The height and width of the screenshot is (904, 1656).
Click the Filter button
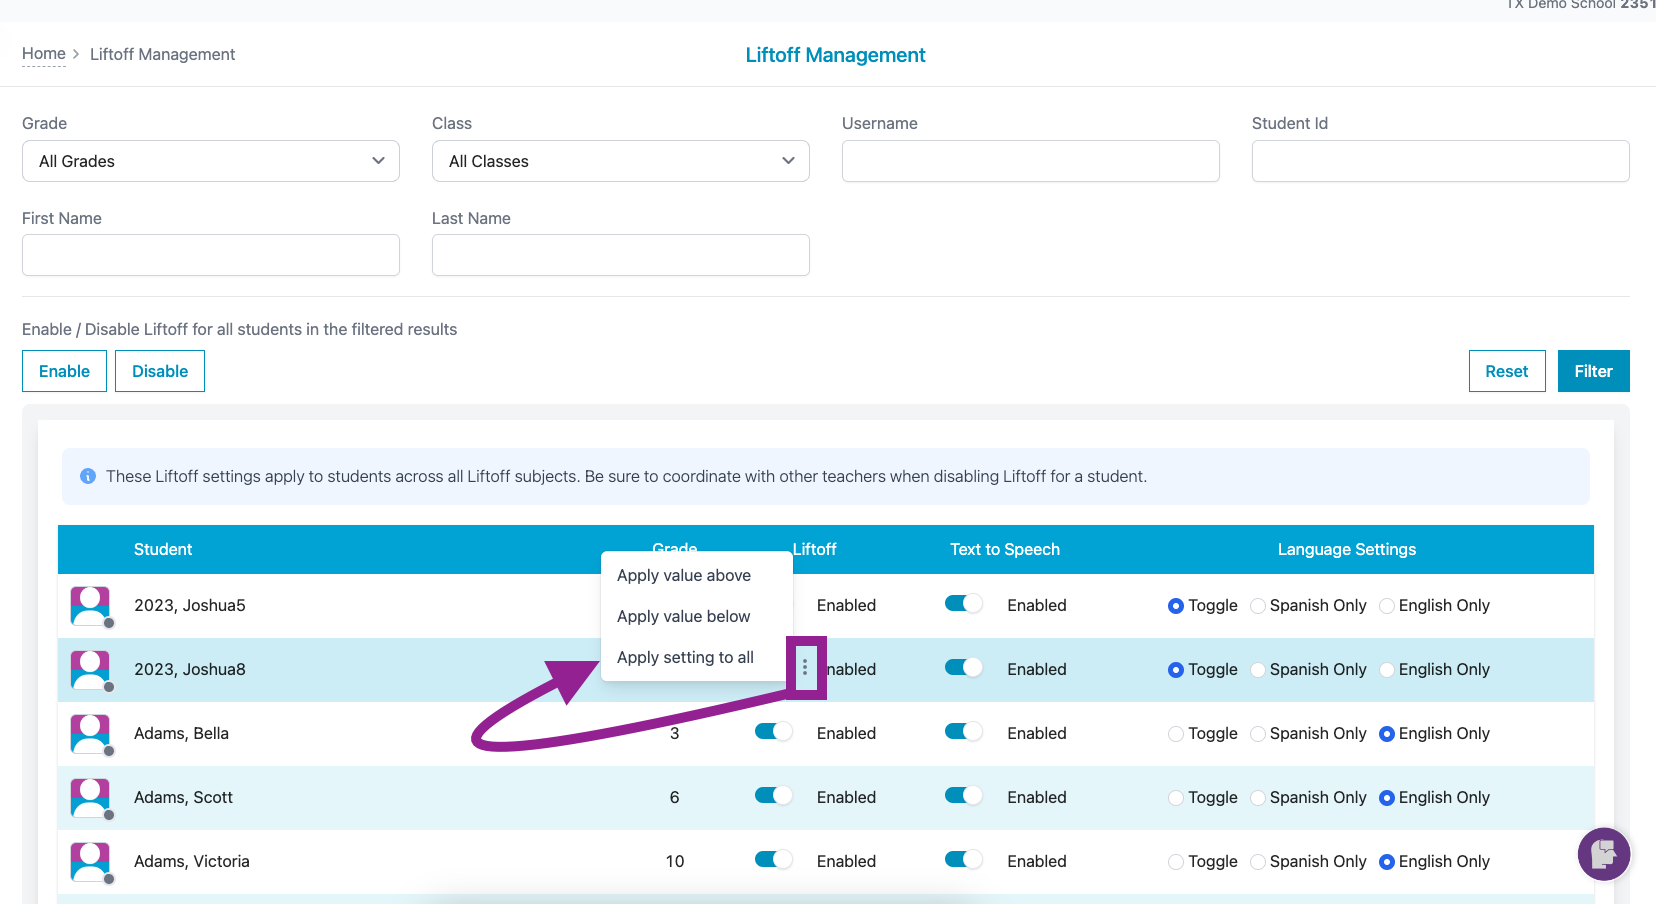tap(1594, 371)
